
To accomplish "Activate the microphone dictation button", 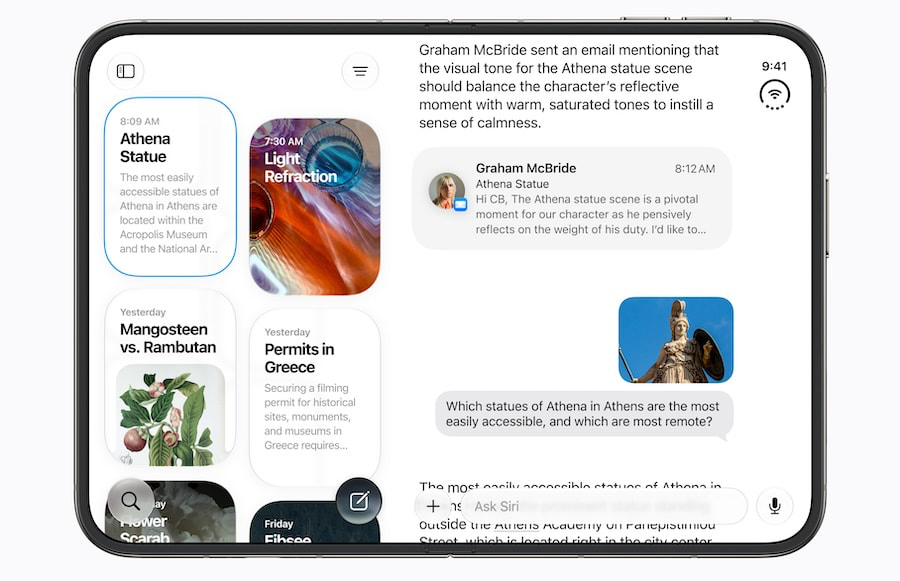I will 774,506.
